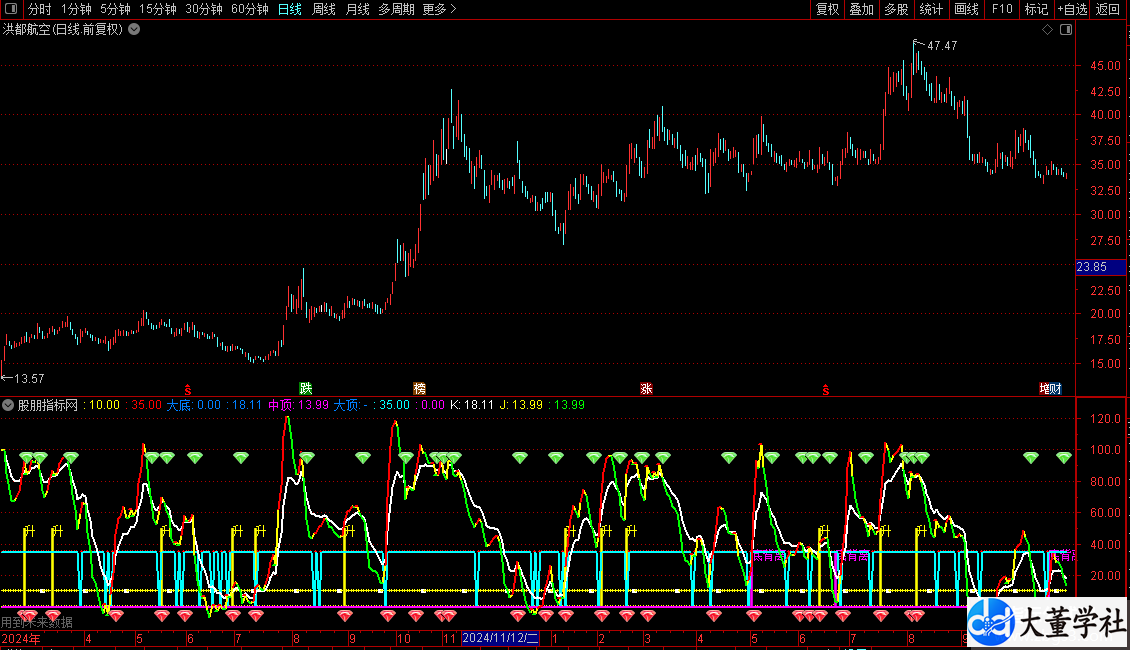Select the 15分钟 period tab

pos(157,9)
